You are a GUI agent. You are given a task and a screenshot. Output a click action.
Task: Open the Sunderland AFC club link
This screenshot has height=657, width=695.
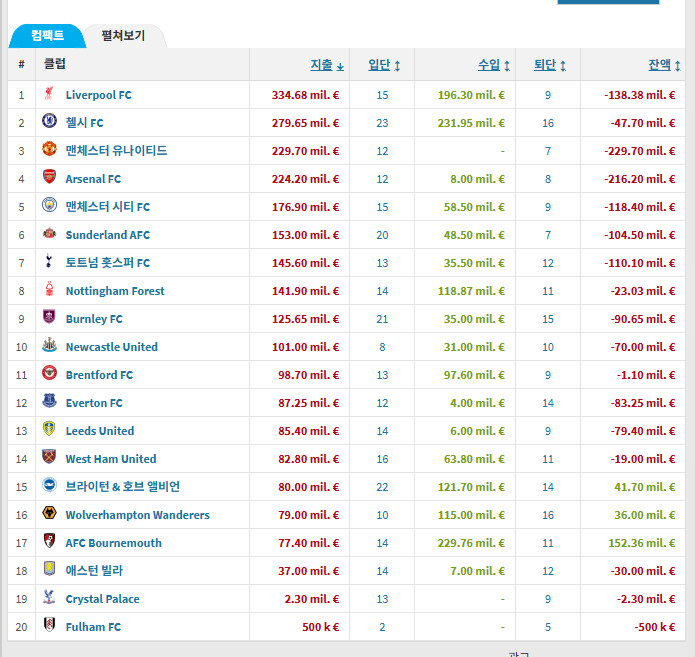point(108,235)
